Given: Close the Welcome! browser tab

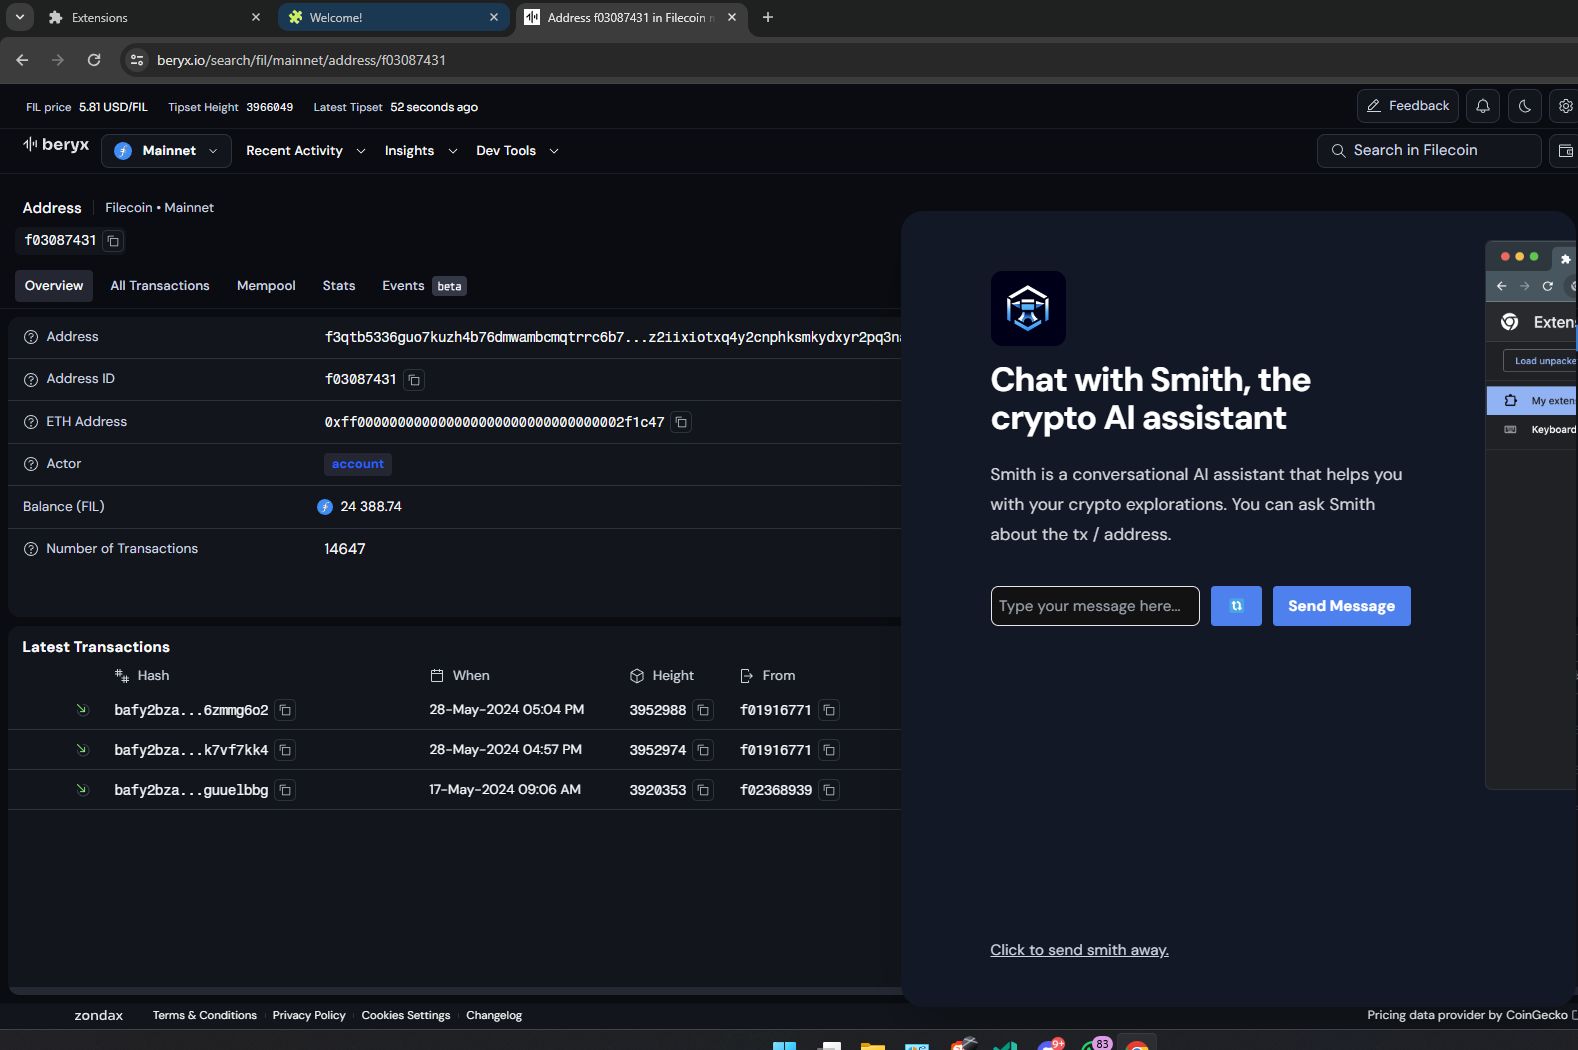Looking at the screenshot, I should coord(494,18).
